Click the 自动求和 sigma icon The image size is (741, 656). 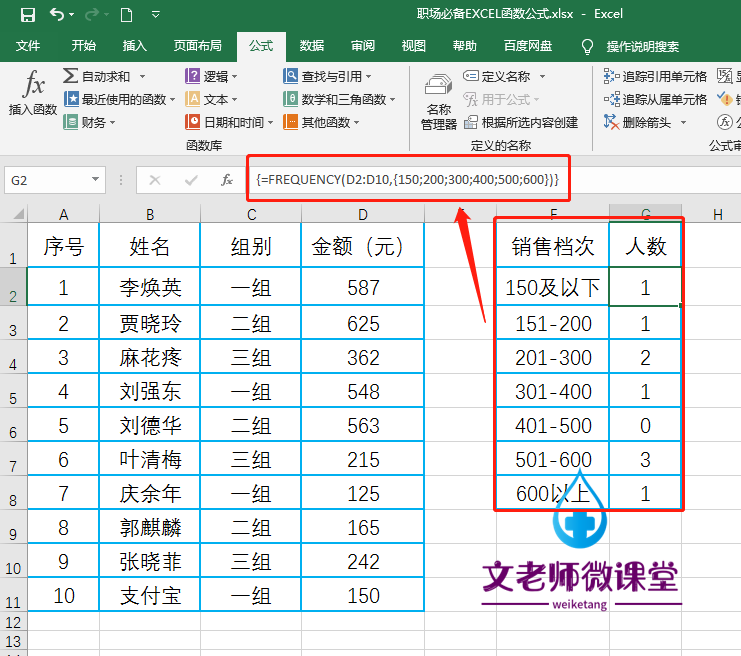coord(70,76)
